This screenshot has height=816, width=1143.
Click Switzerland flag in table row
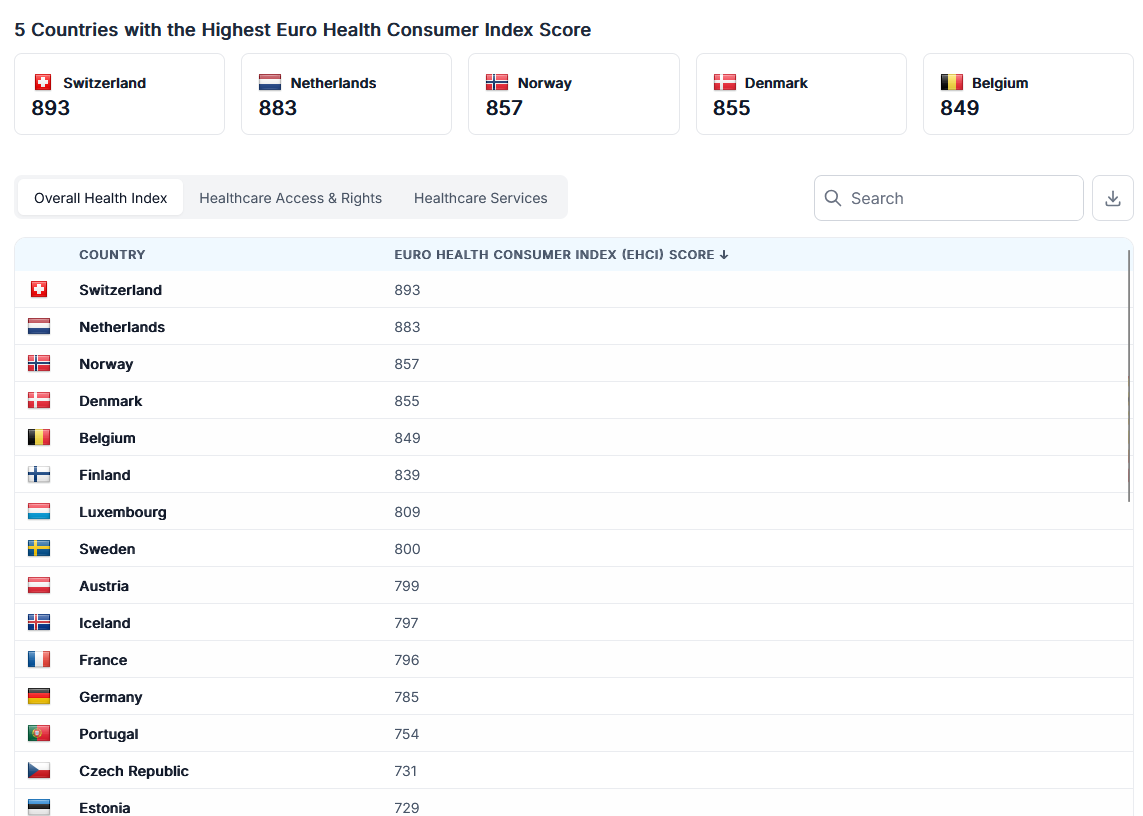click(39, 290)
